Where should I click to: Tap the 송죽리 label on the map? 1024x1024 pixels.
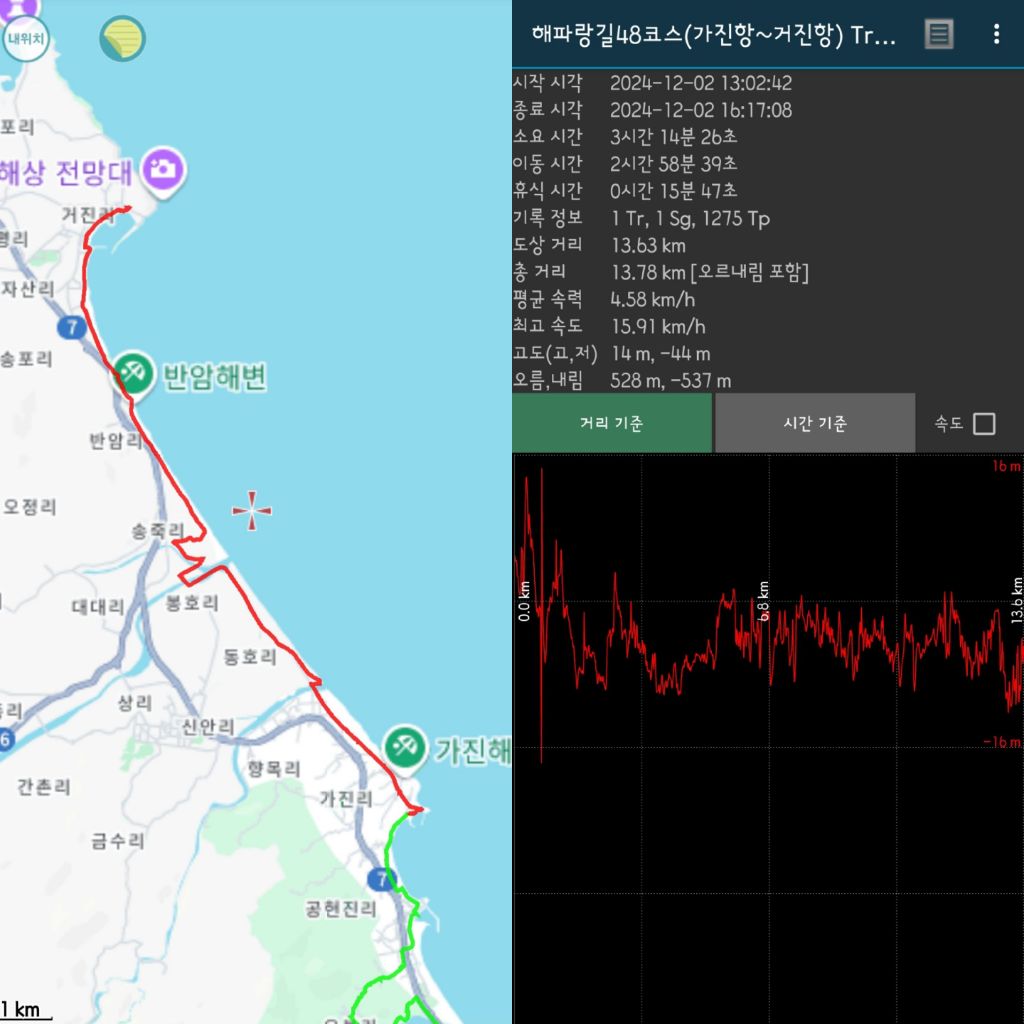coord(157,531)
